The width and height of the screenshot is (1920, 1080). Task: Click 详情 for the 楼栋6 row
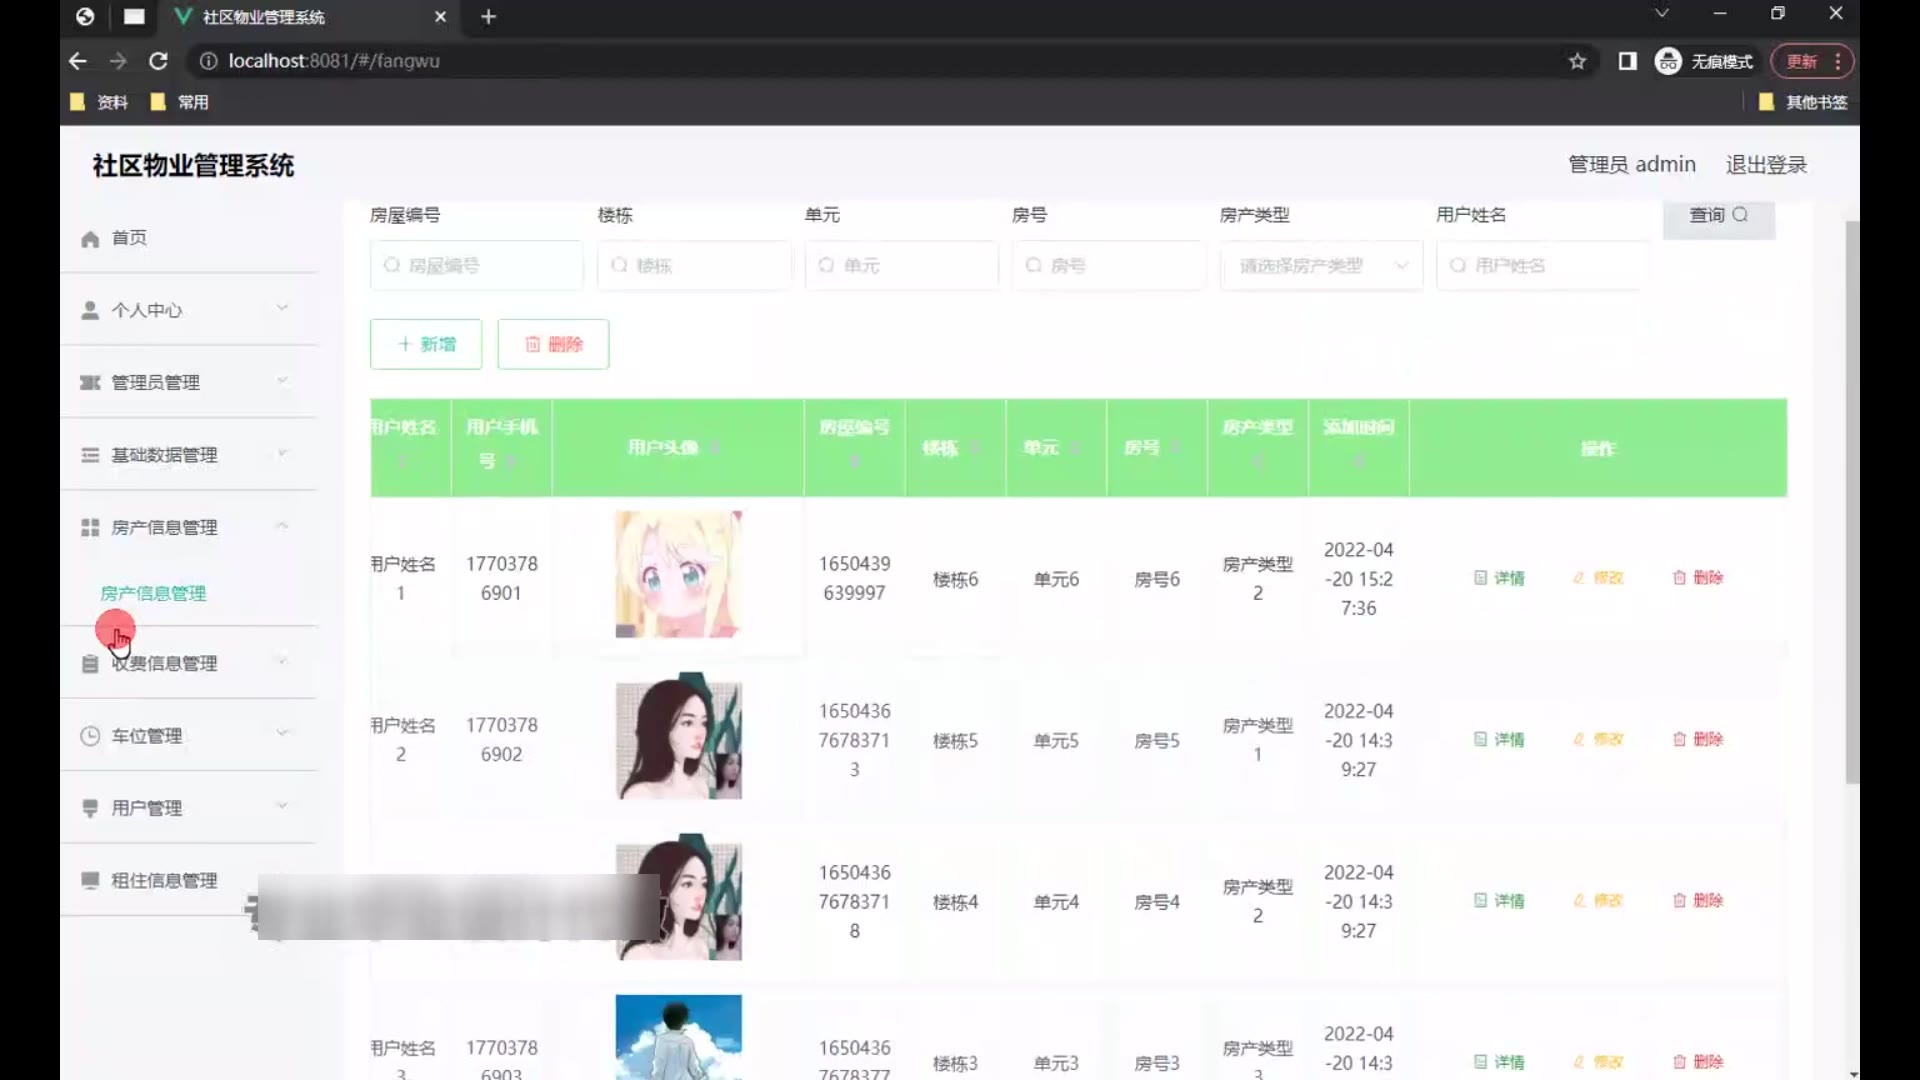point(1499,578)
